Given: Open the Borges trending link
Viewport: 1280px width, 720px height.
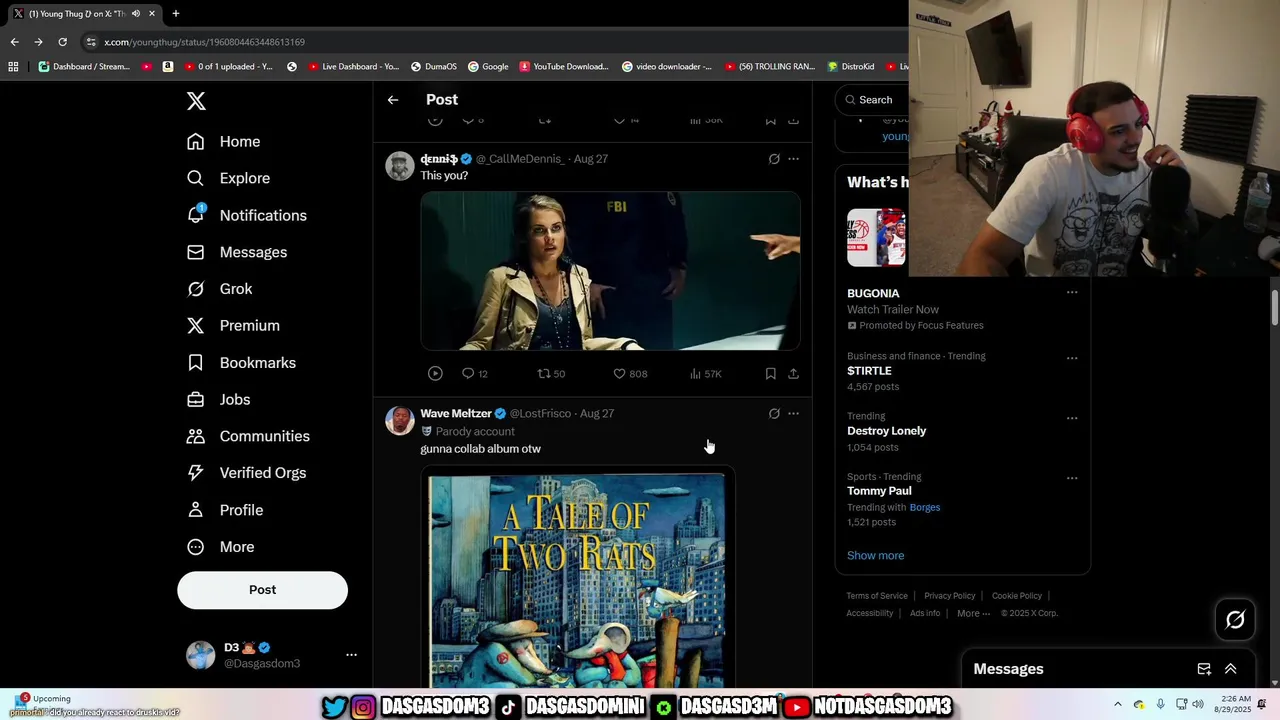Looking at the screenshot, I should pyautogui.click(x=925, y=507).
